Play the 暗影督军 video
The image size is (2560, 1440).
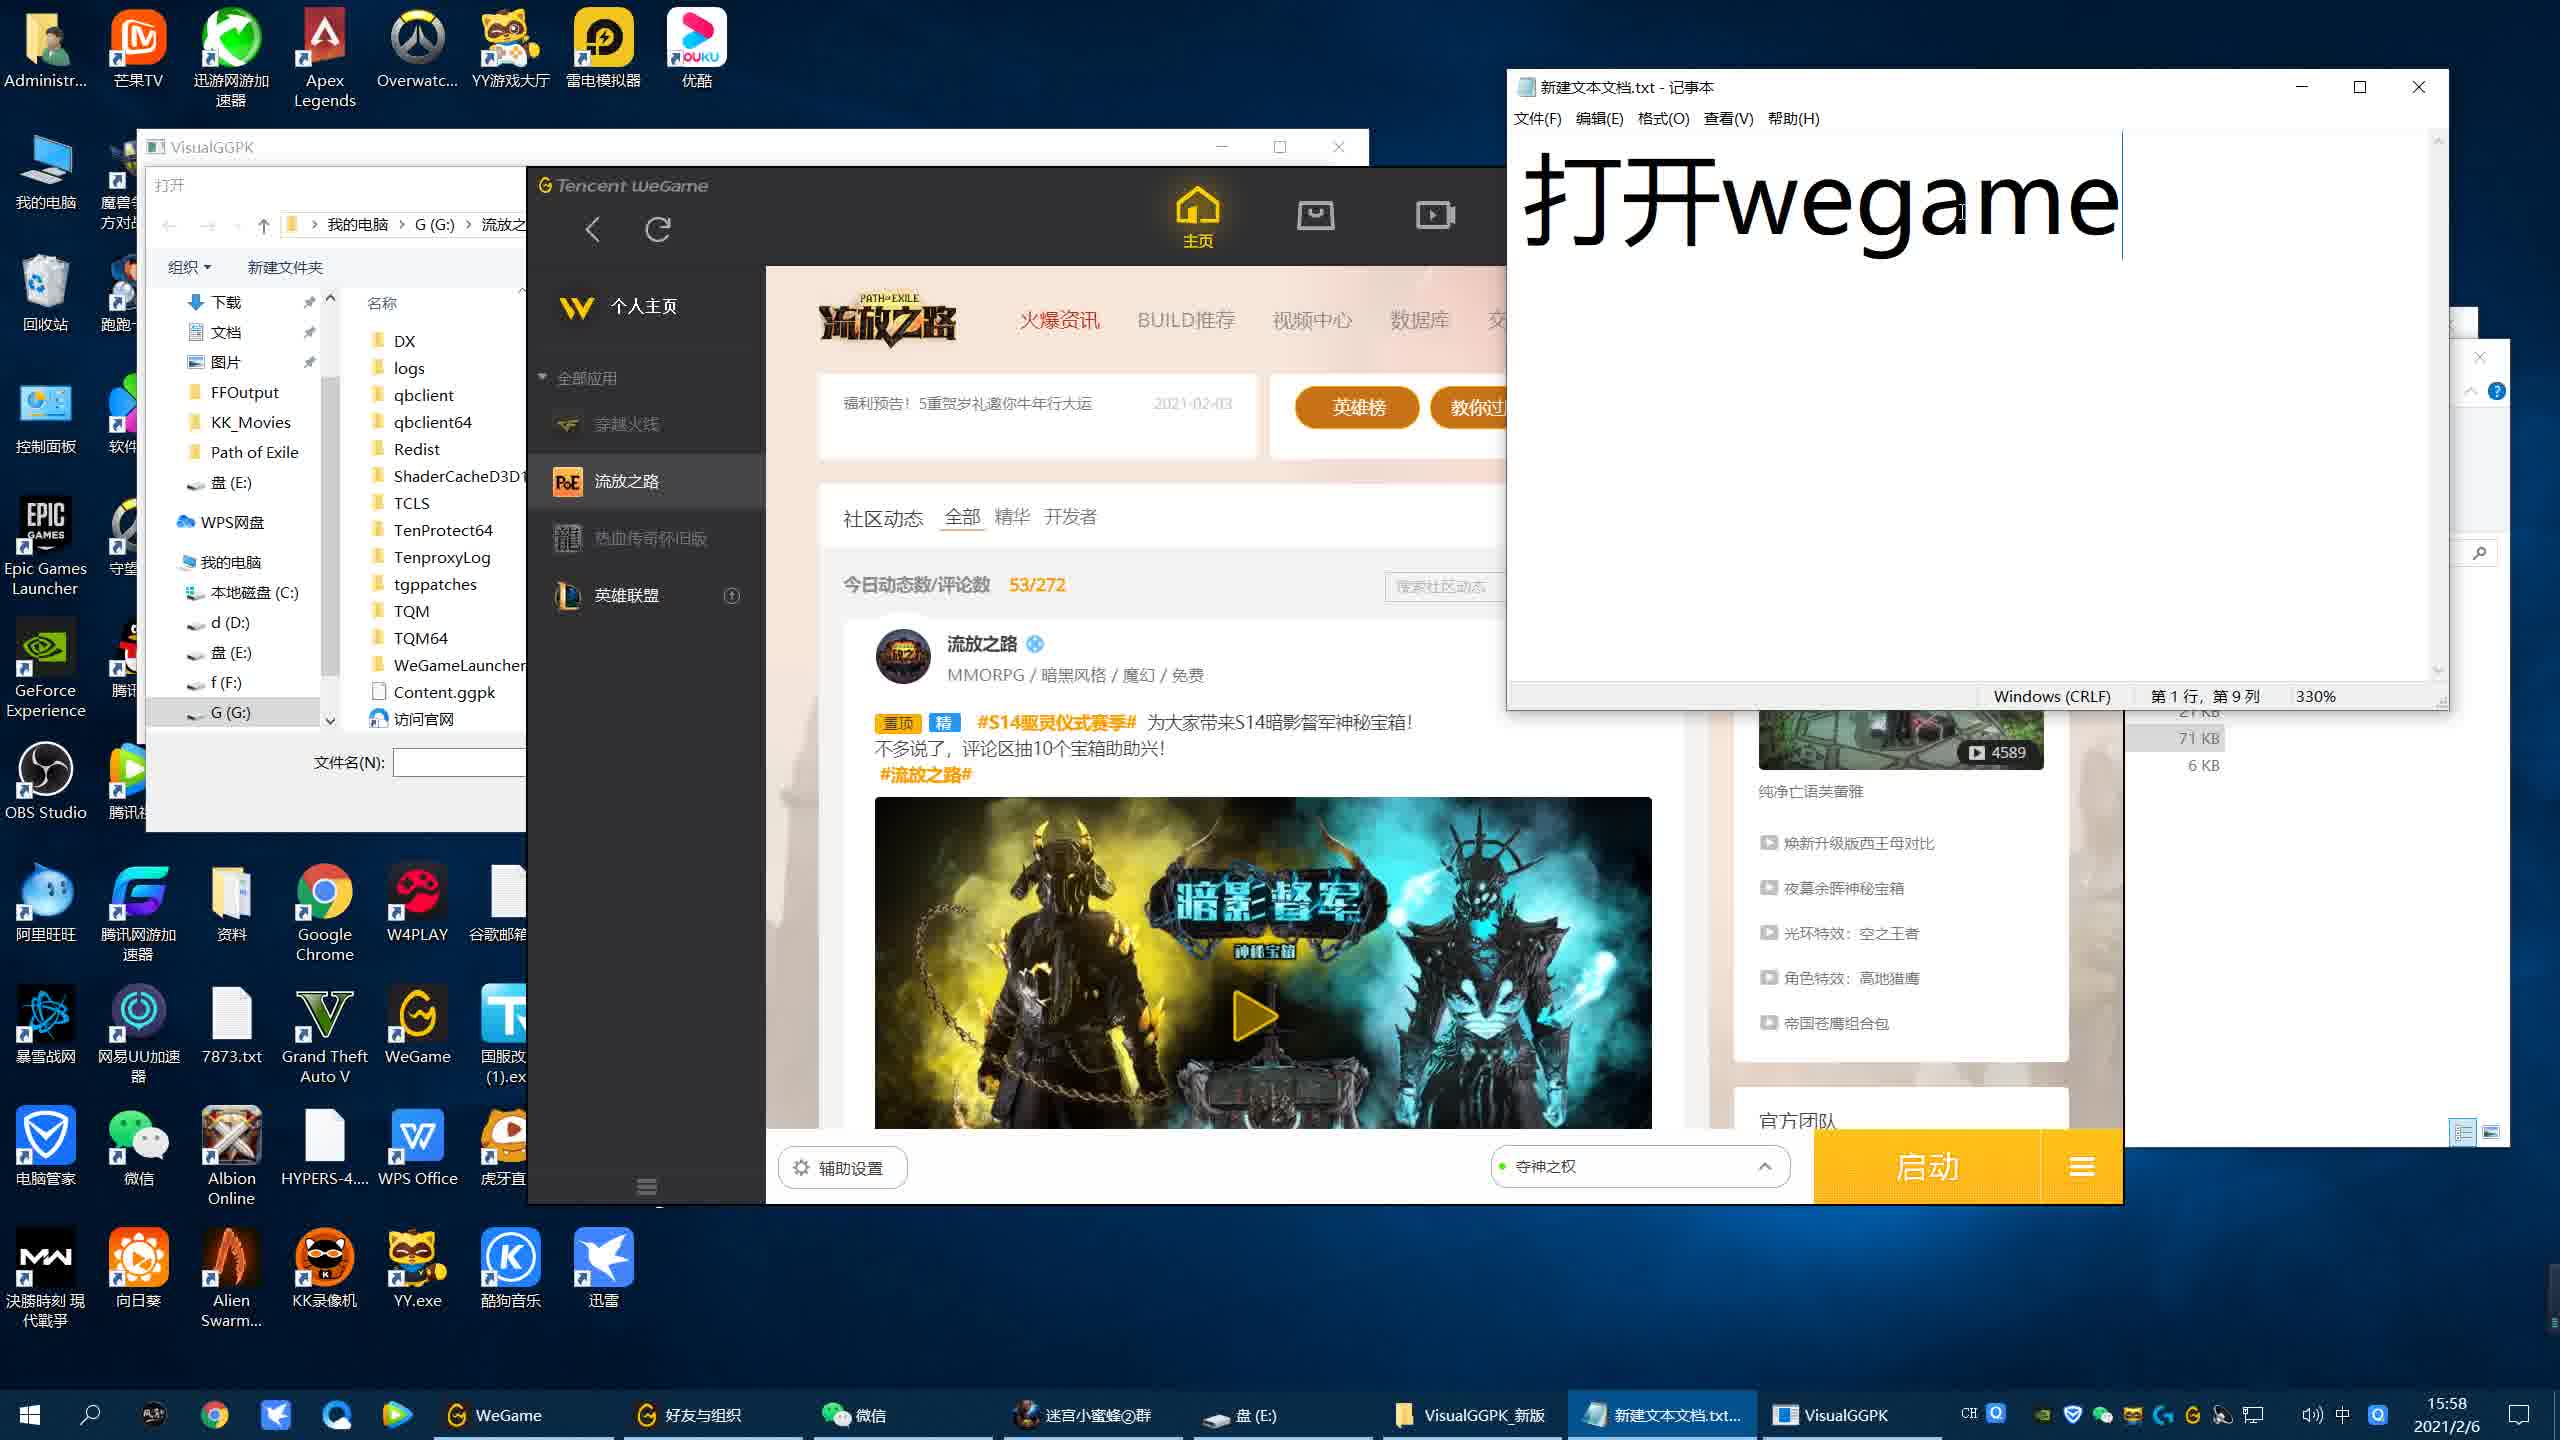(1254, 1016)
